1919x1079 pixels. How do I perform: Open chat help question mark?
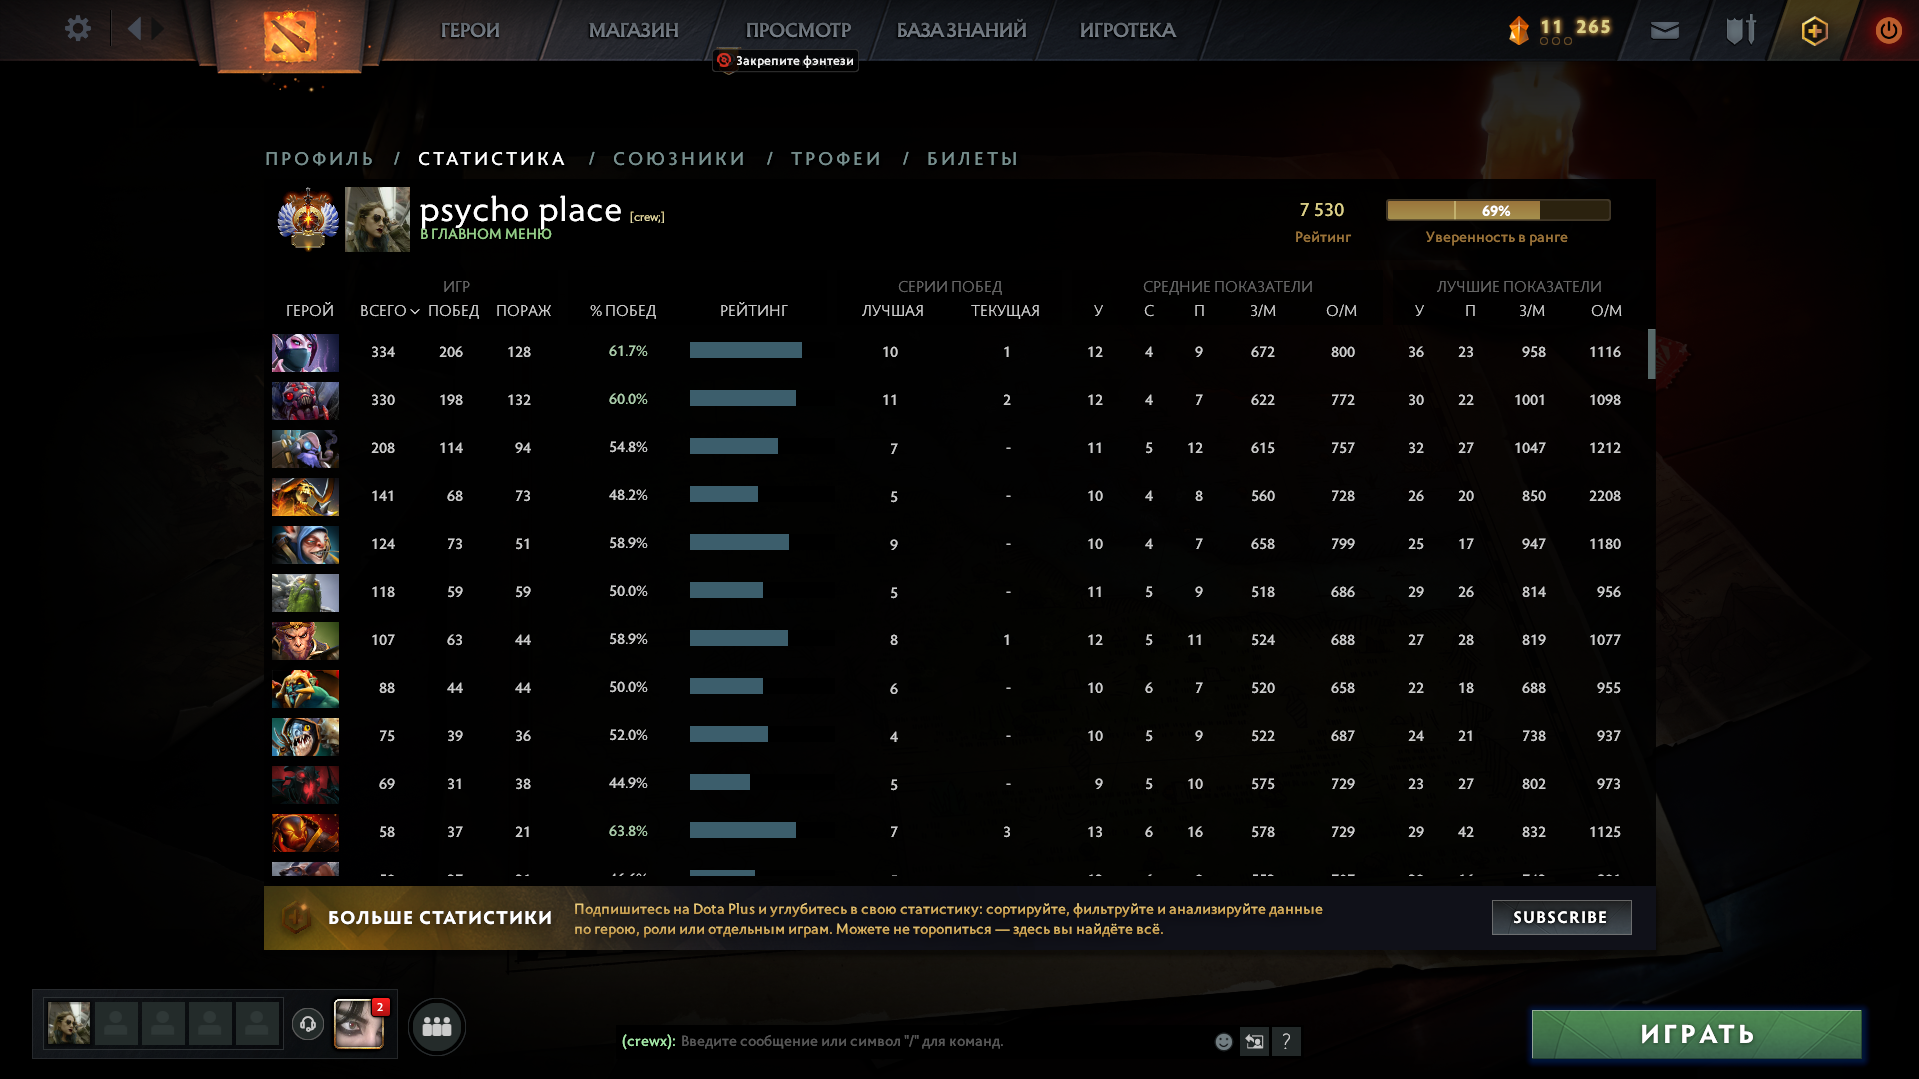1286,1042
